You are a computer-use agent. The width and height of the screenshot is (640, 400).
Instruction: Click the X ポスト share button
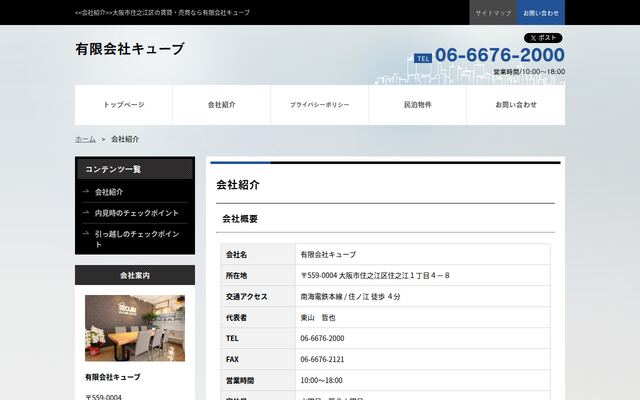[543, 38]
